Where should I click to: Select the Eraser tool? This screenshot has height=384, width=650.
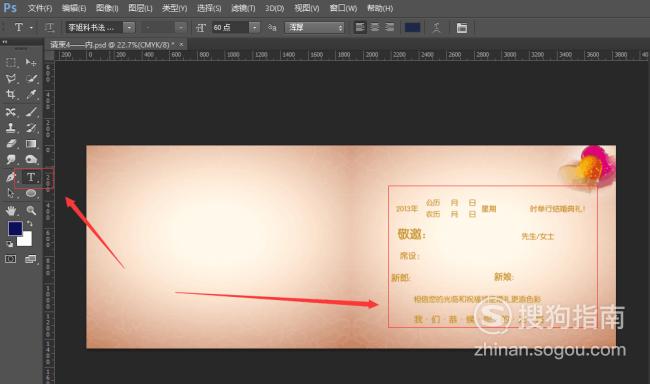(x=11, y=143)
